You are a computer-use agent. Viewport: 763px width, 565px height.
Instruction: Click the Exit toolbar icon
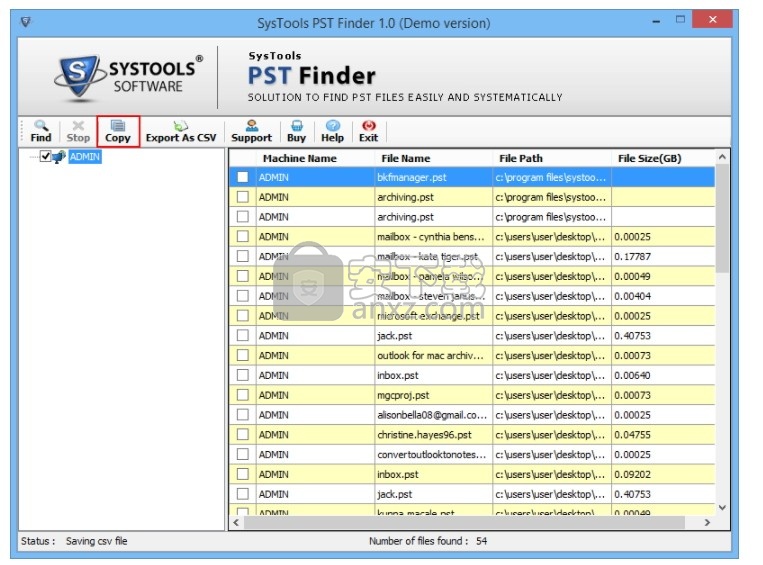(368, 131)
